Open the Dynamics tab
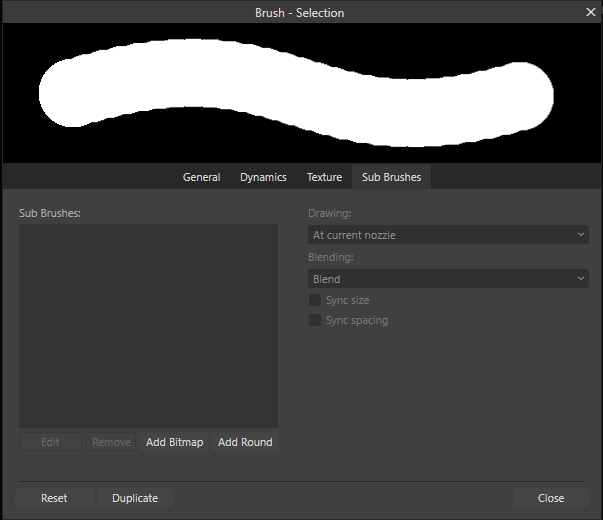Viewport: 603px width, 520px height. click(263, 177)
